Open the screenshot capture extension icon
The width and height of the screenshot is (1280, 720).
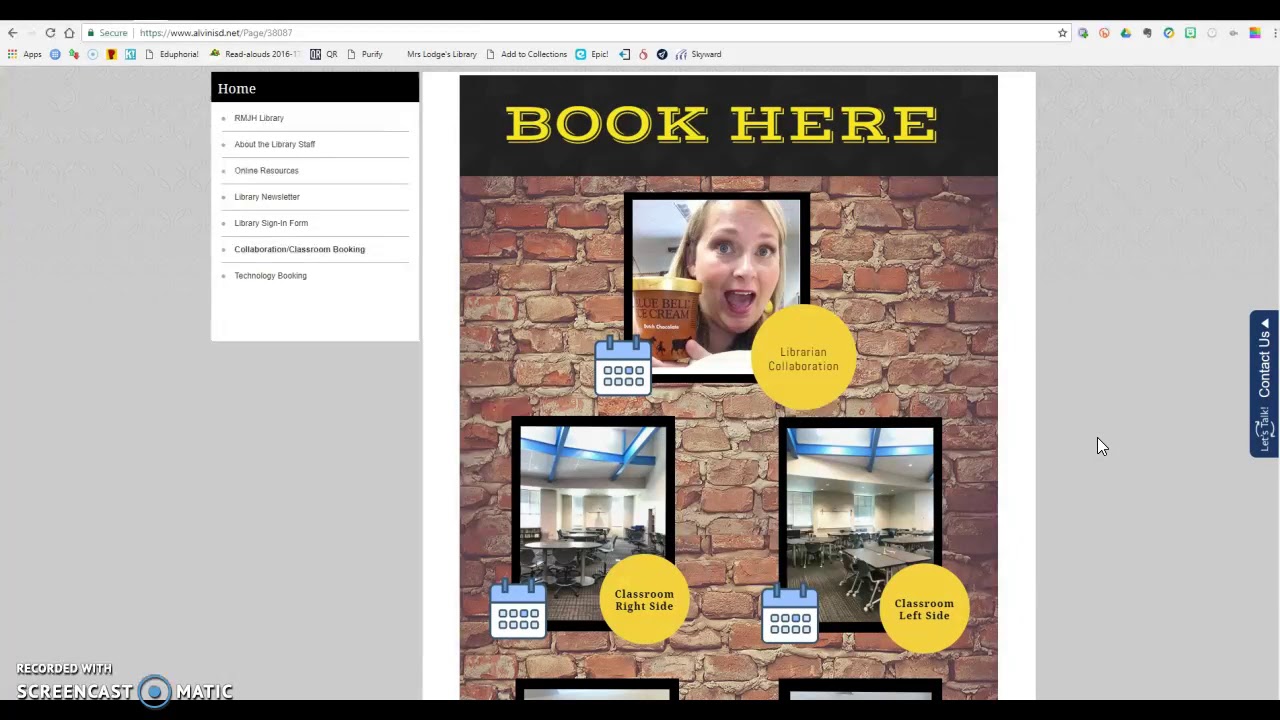pos(1083,33)
